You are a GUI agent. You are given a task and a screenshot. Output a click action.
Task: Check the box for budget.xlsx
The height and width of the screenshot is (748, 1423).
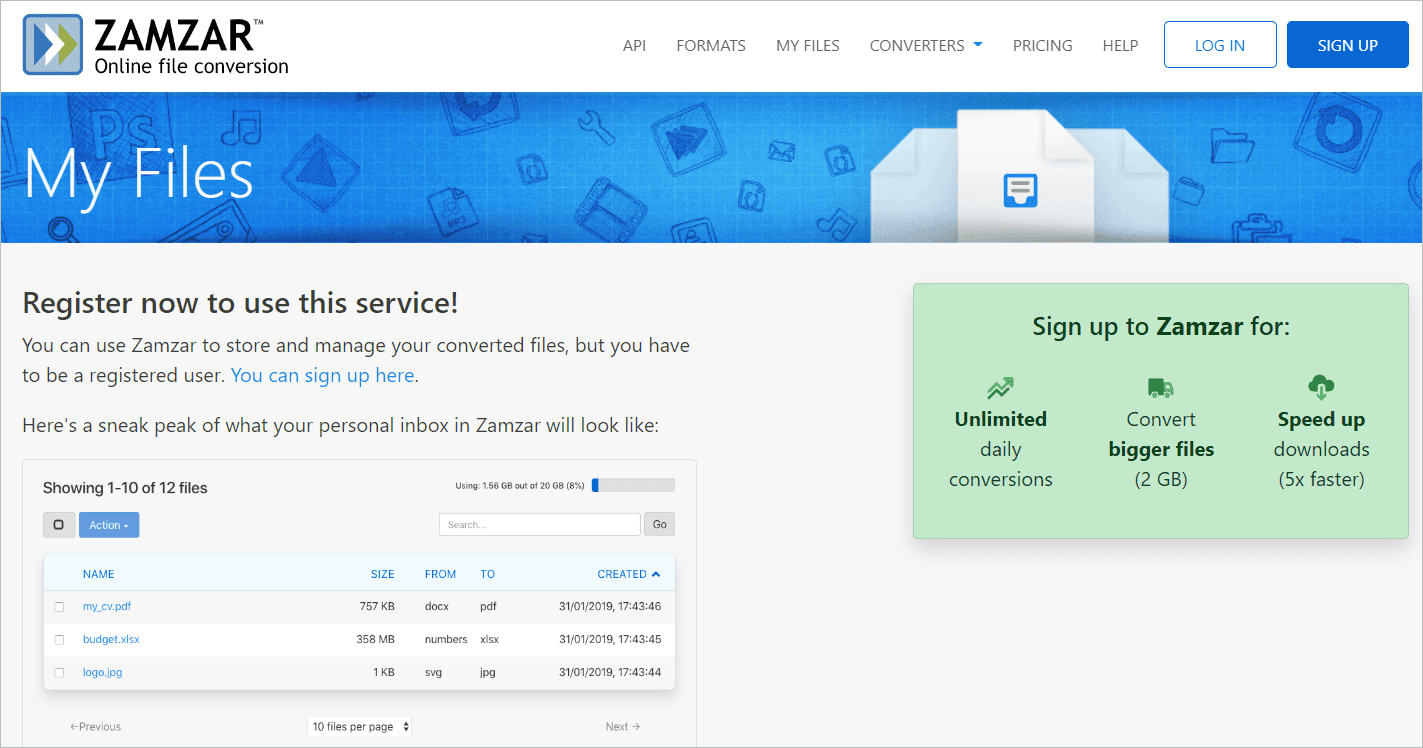(59, 640)
